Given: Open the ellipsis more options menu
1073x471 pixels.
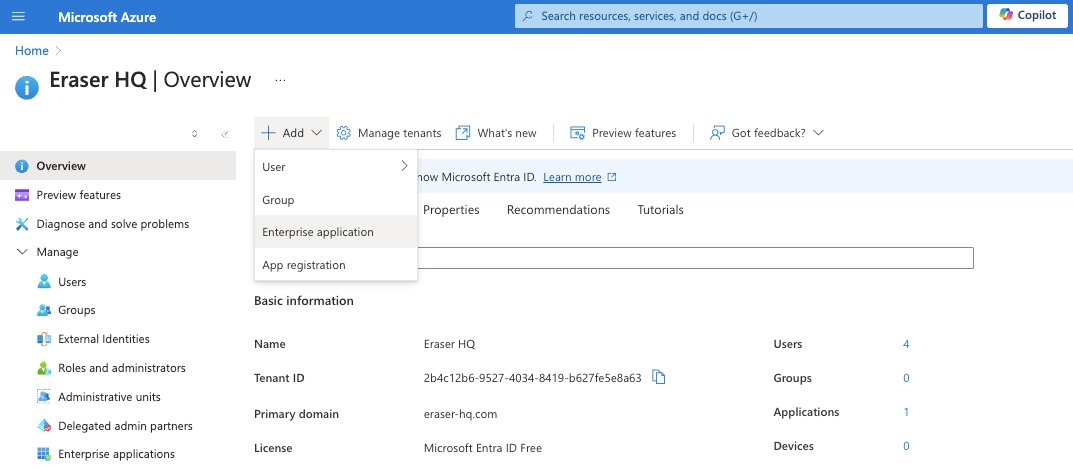Looking at the screenshot, I should pos(280,80).
